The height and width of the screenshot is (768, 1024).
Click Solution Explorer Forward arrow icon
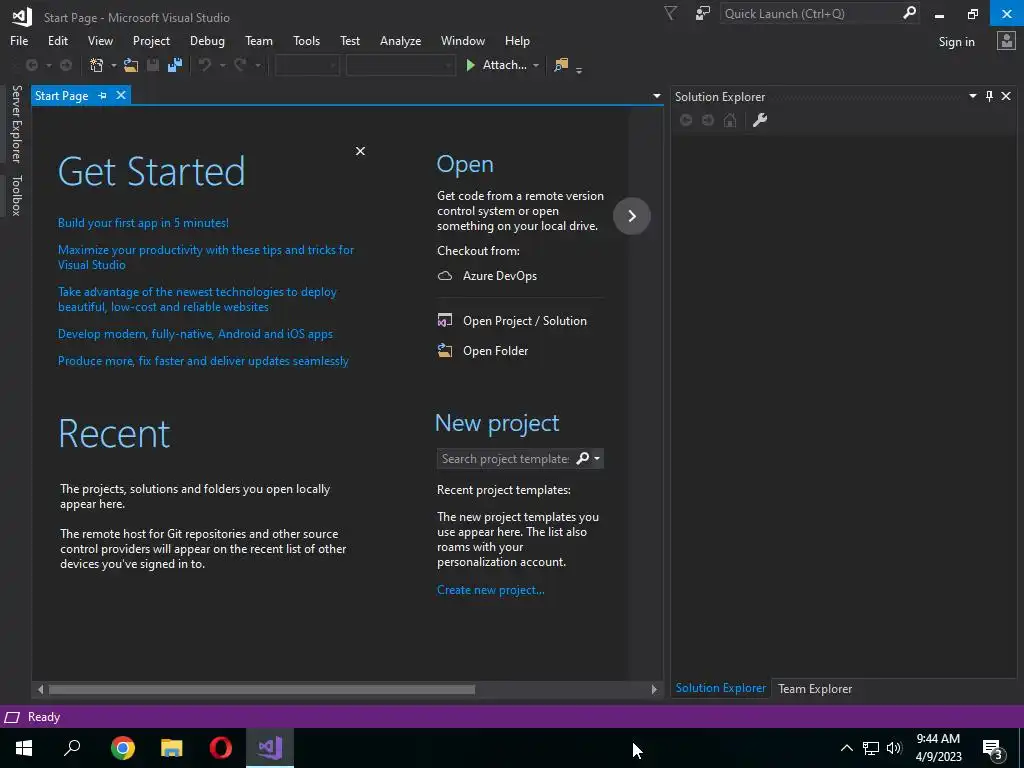pyautogui.click(x=708, y=120)
